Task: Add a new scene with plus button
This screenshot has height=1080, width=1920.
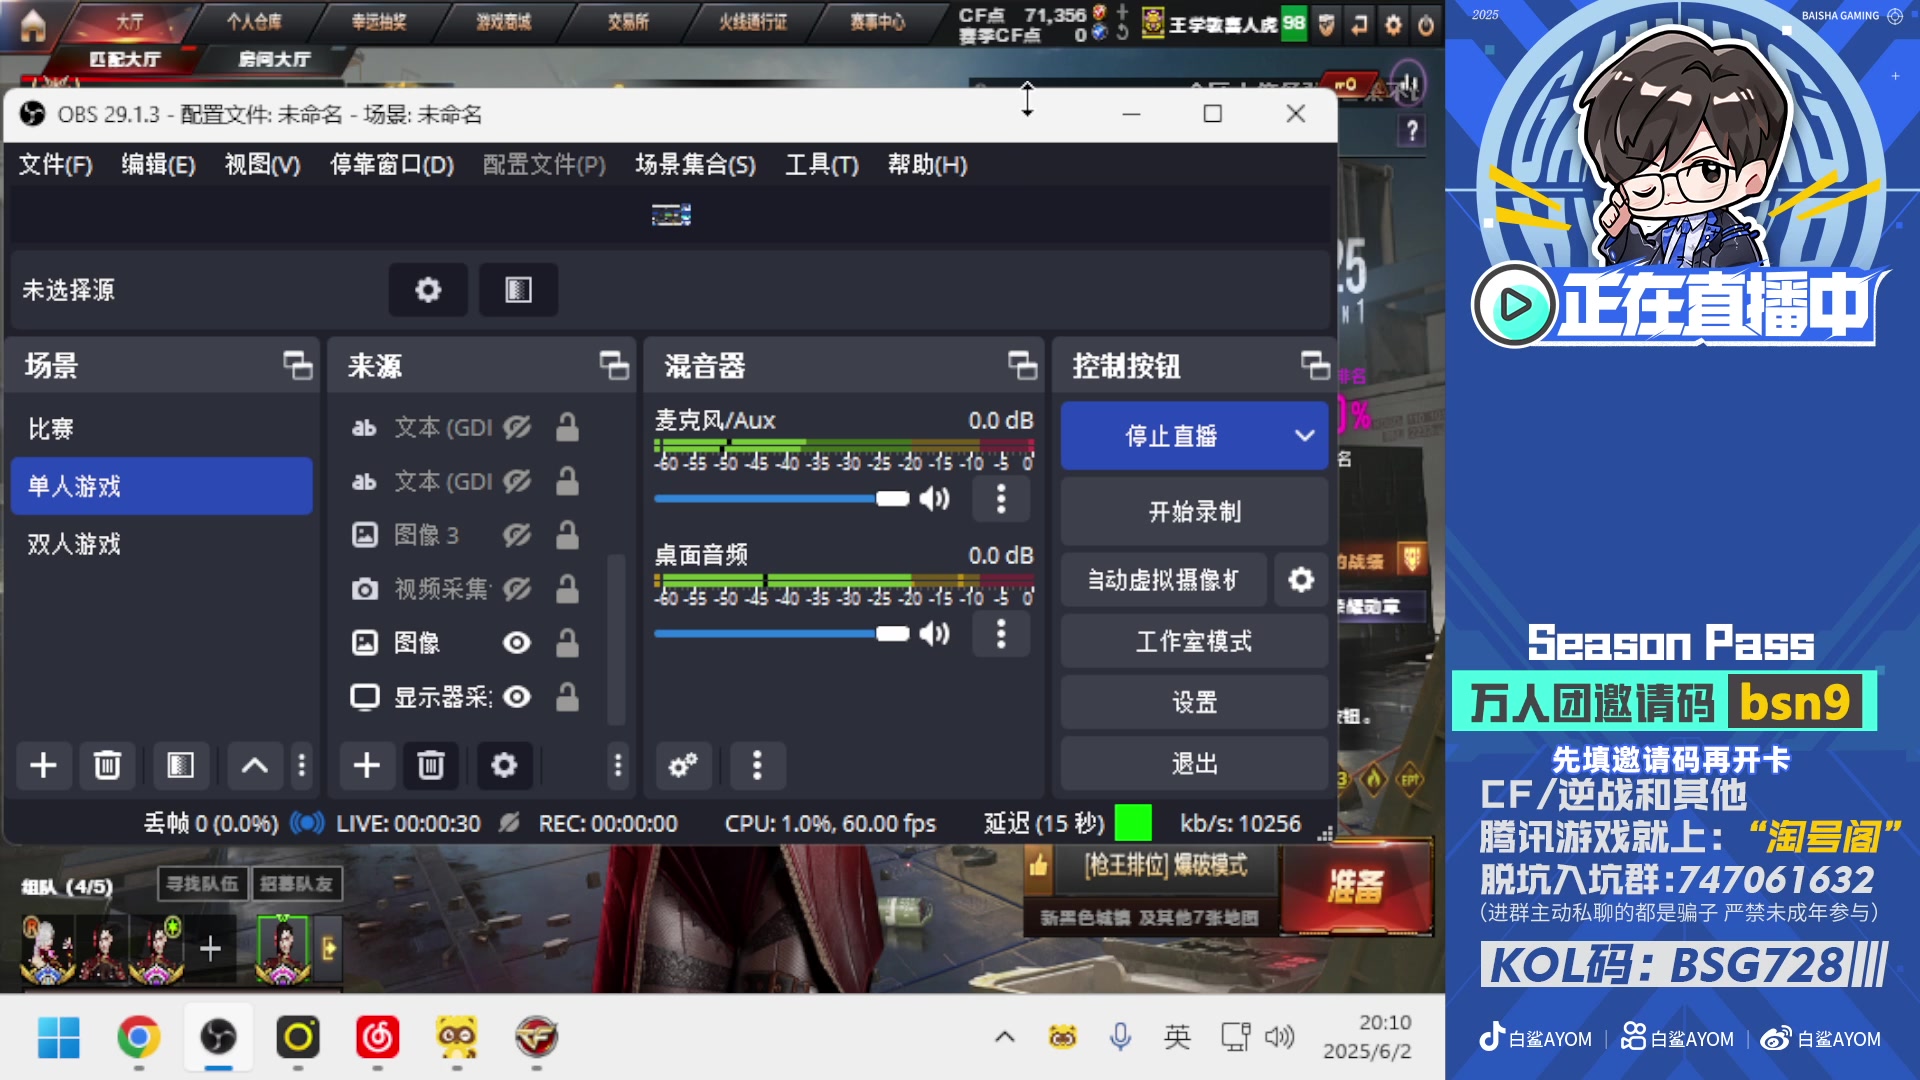Action: point(43,766)
